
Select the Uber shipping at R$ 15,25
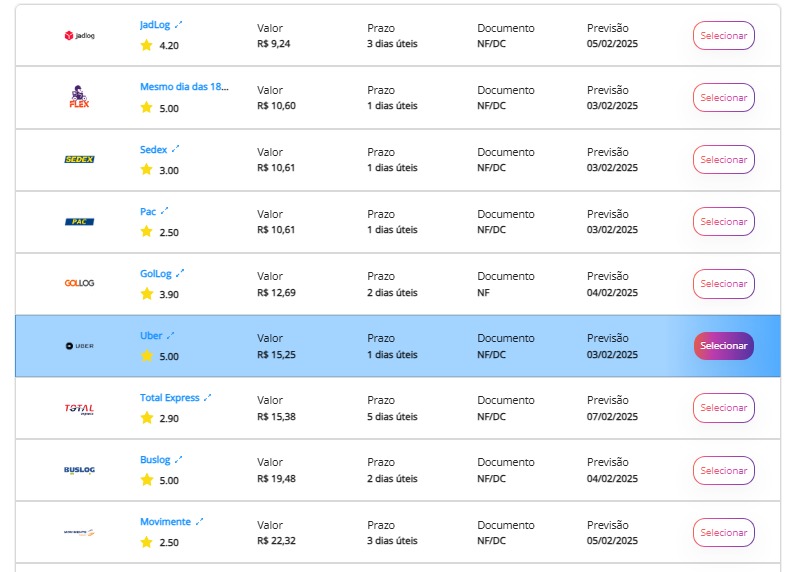(723, 346)
